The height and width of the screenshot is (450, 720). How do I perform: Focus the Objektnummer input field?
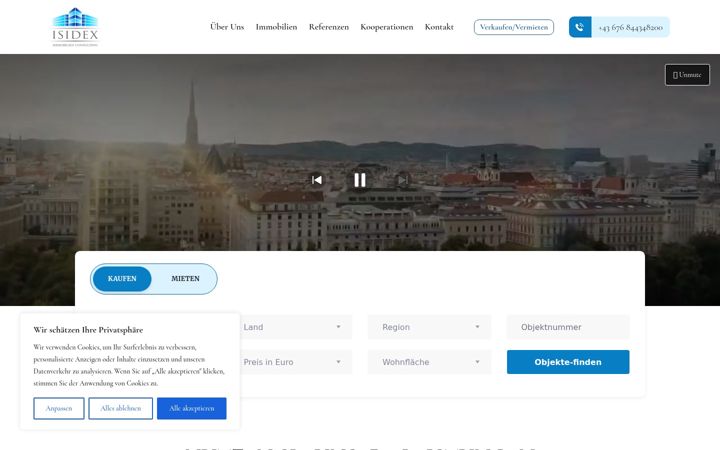coord(568,327)
